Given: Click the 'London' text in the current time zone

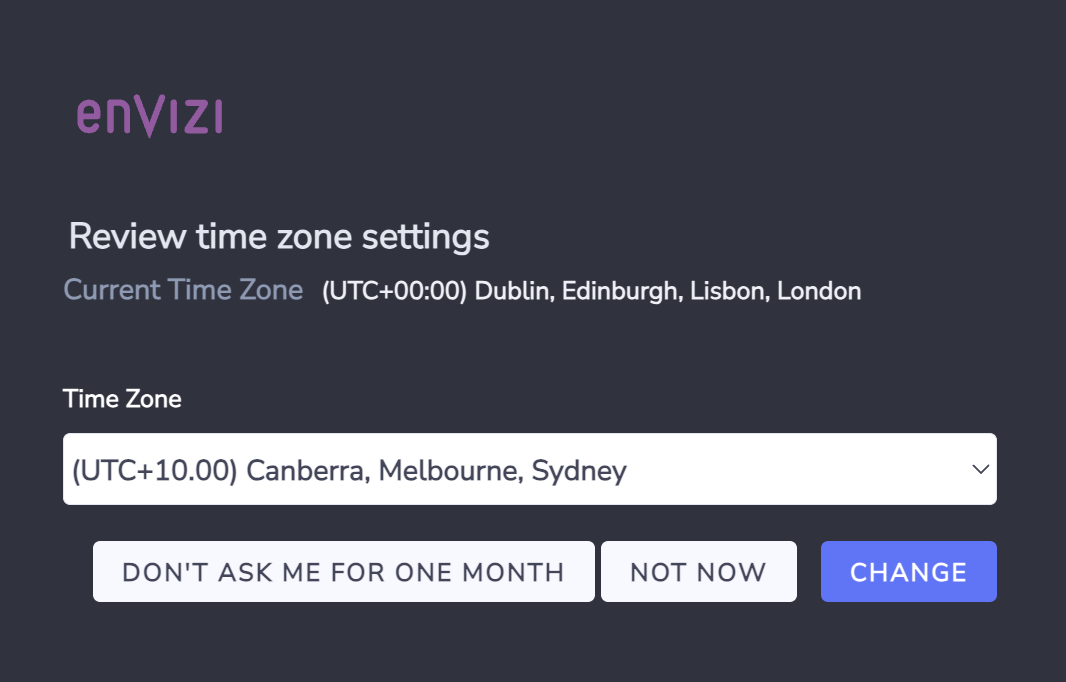Looking at the screenshot, I should tap(819, 291).
